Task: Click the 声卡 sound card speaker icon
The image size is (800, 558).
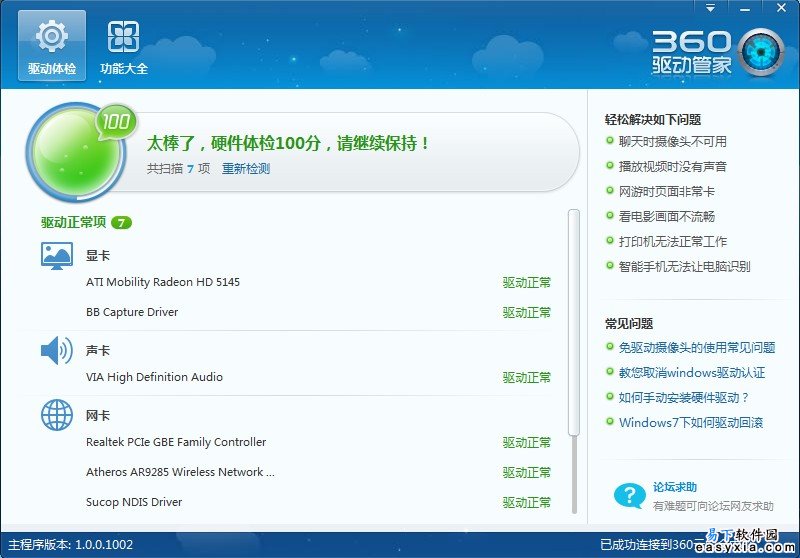Action: [x=57, y=350]
